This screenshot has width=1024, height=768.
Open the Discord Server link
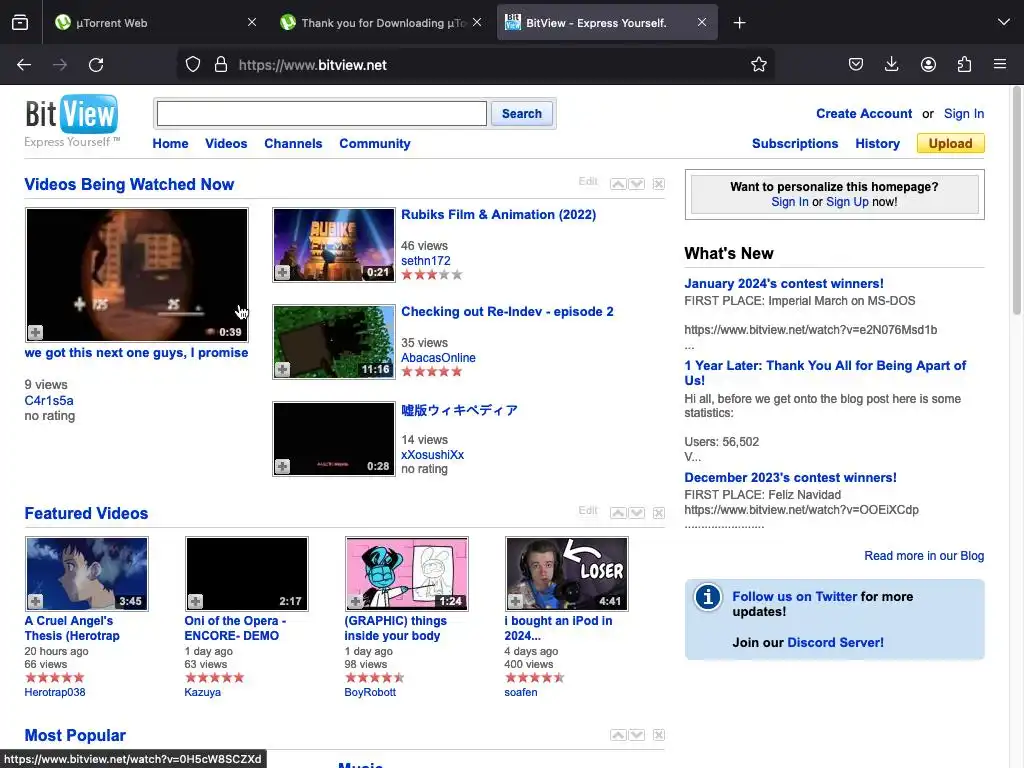coord(835,643)
